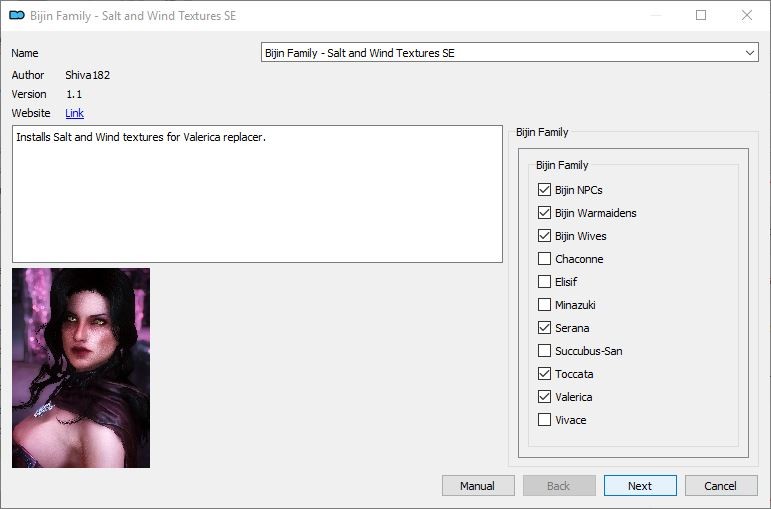Screen dimensions: 771x509
Task: Click the Mod Organizer icon in the title bar
Action: pyautogui.click(x=17, y=15)
